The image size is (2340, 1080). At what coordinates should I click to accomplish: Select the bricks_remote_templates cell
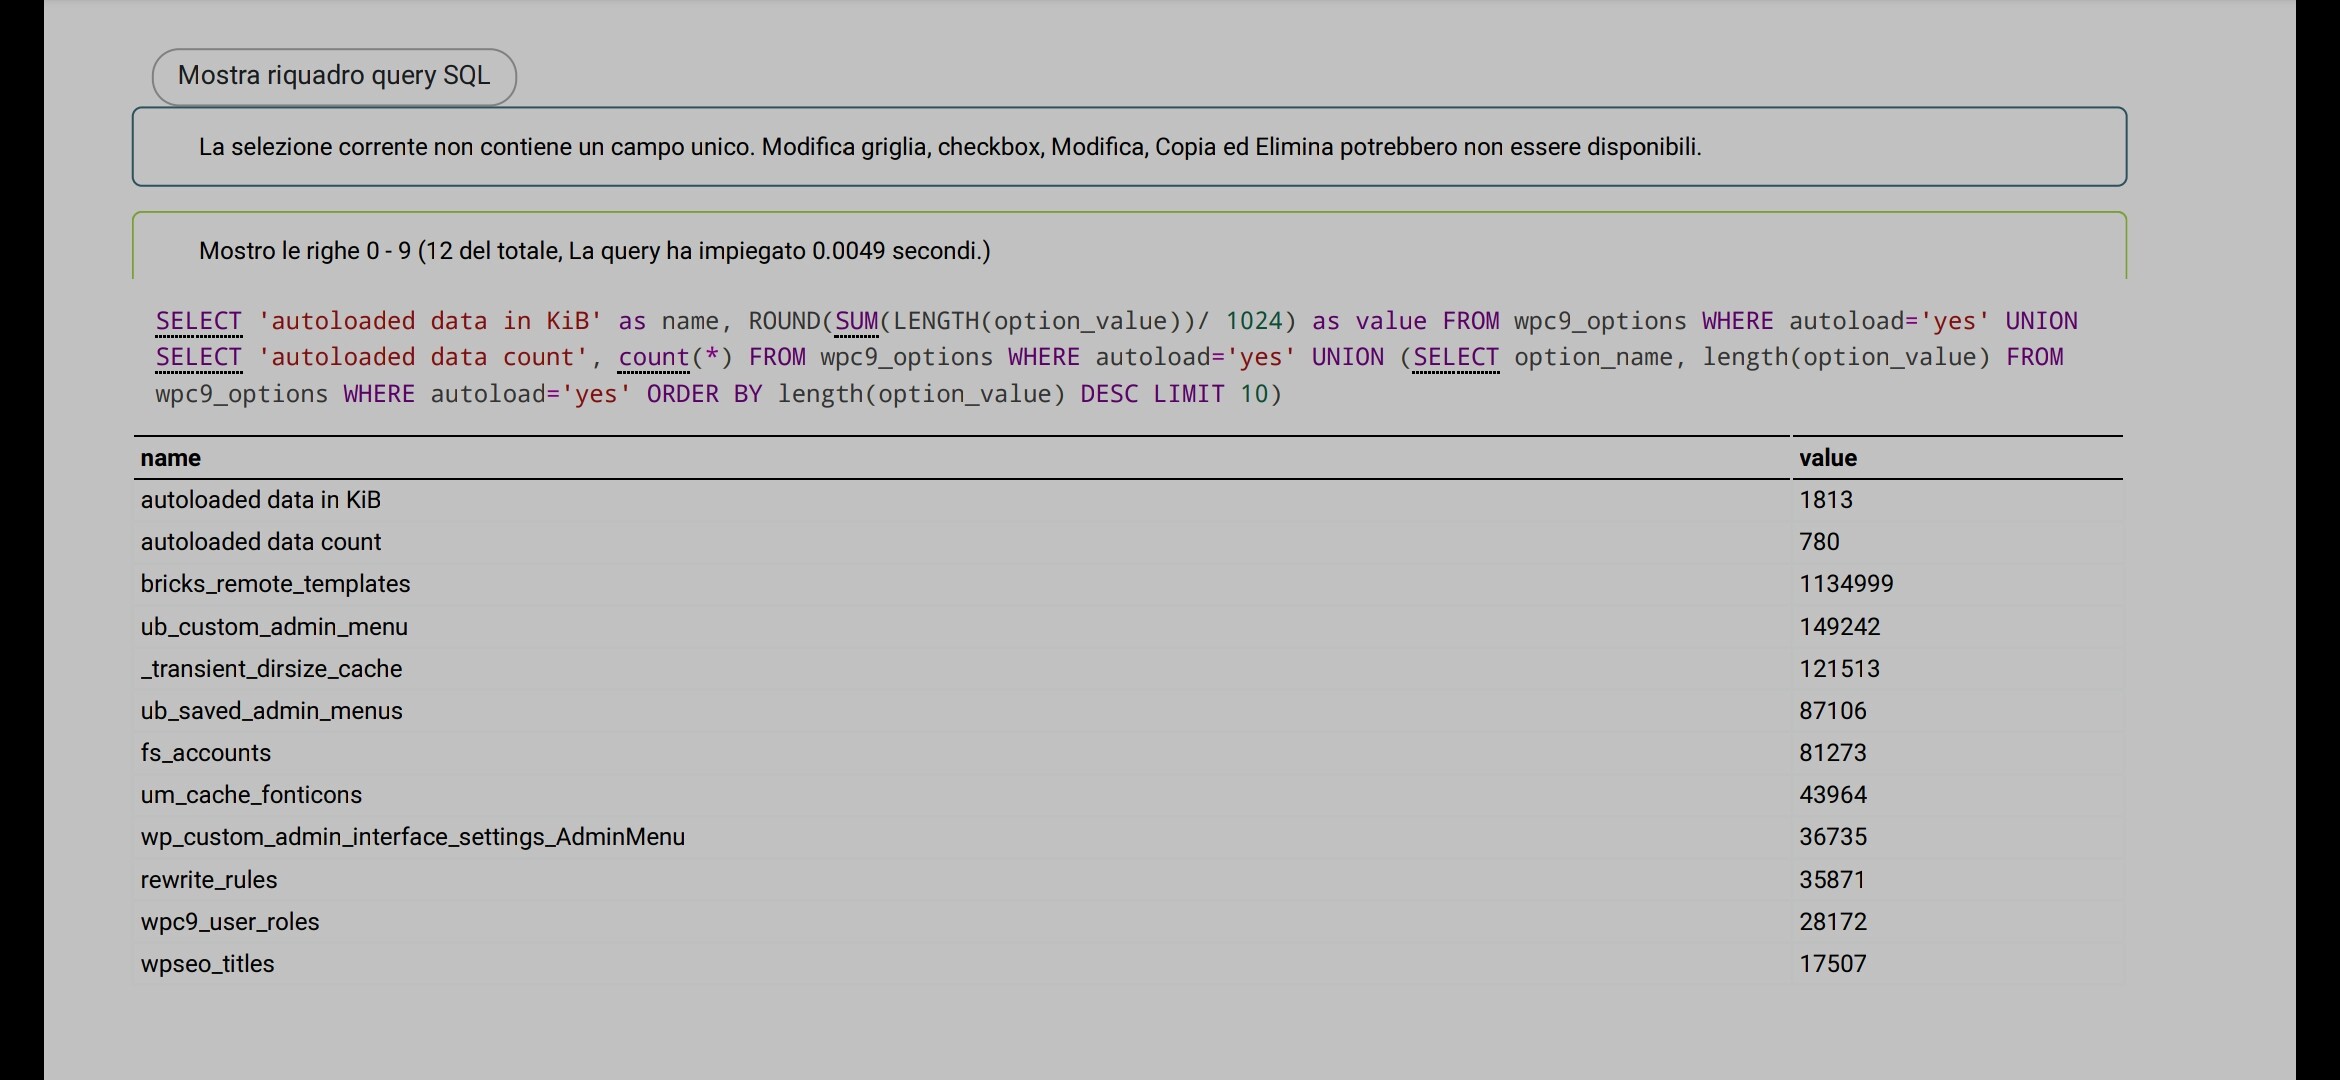tap(961, 584)
